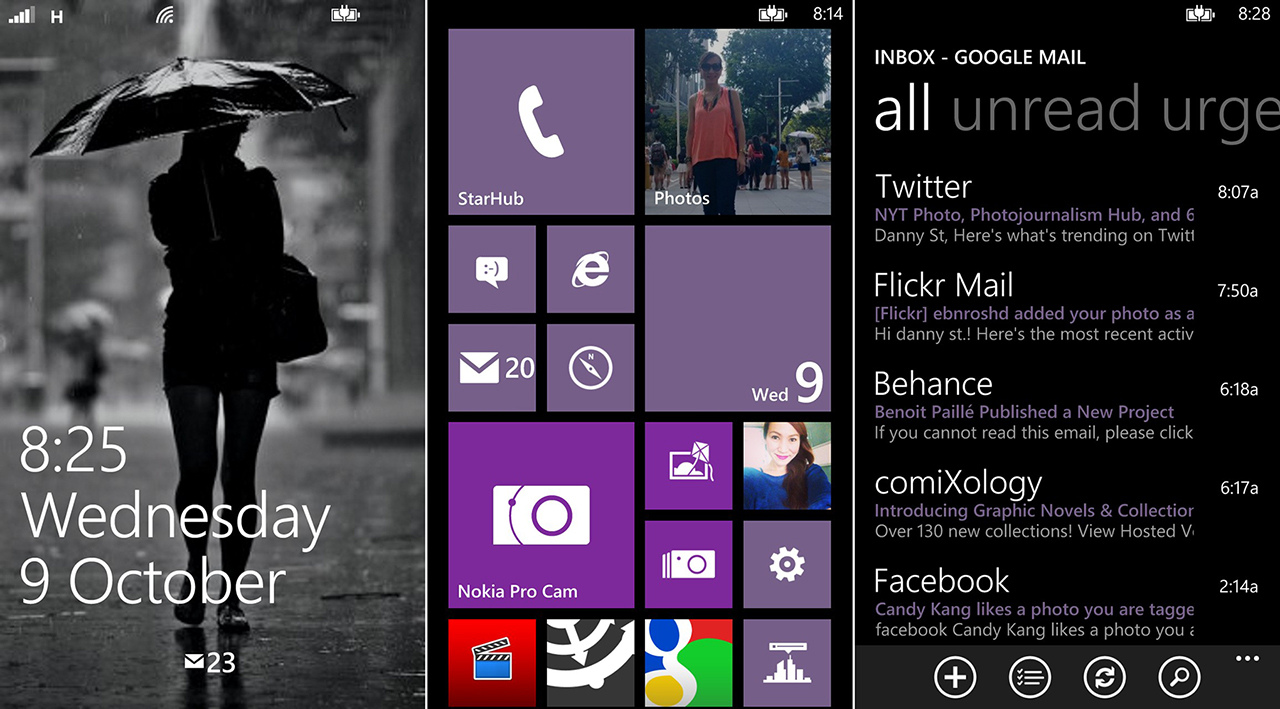Image resolution: width=1280 pixels, height=709 pixels.
Task: Open the red video clapperboard tile
Action: coord(492,663)
